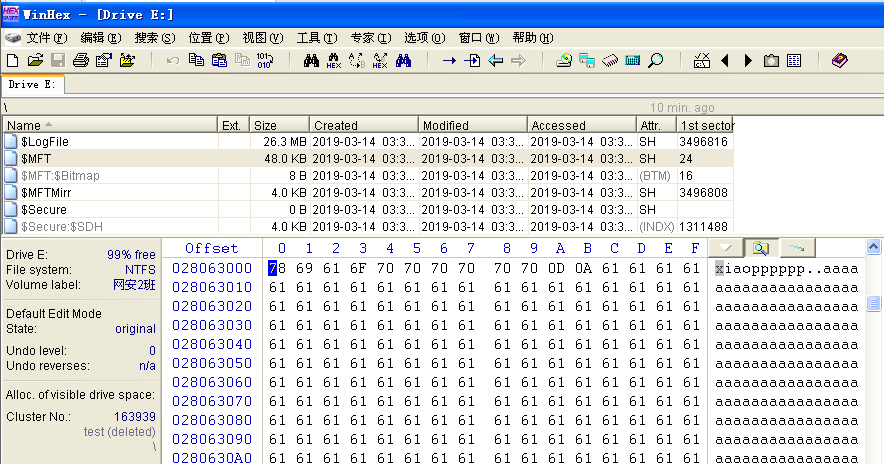Screen dimensions: 884x464
Task: Sort file list by Accessed column
Action: pyautogui.click(x=581, y=125)
